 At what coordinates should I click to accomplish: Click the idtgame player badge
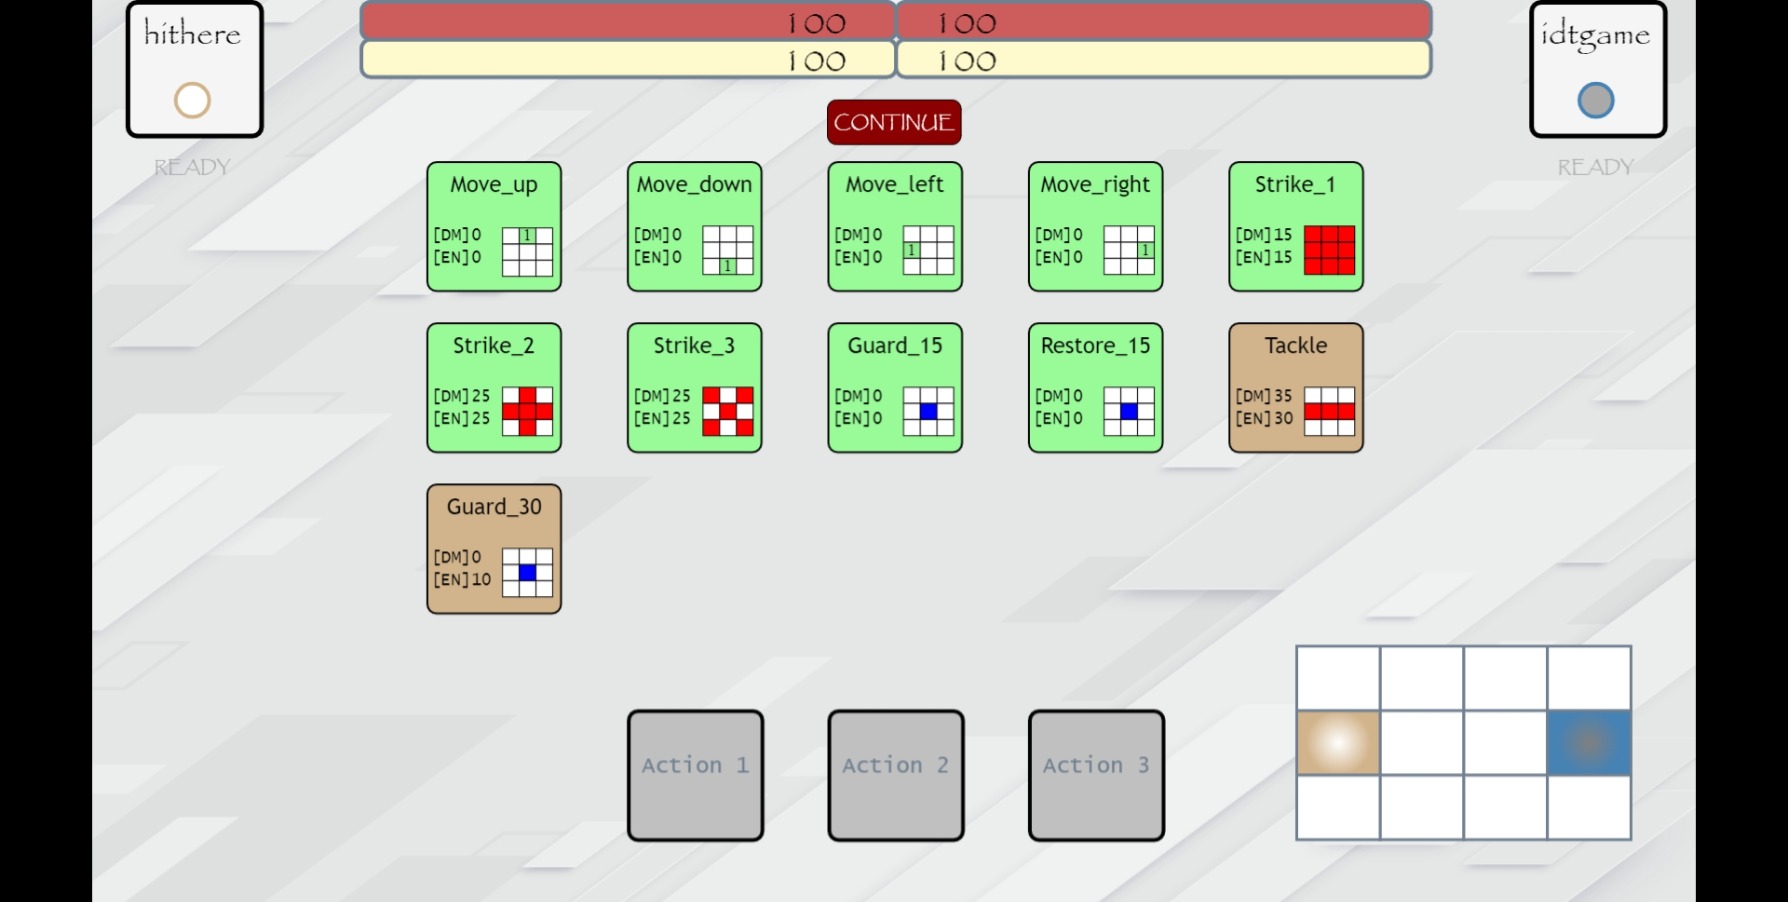[1597, 69]
